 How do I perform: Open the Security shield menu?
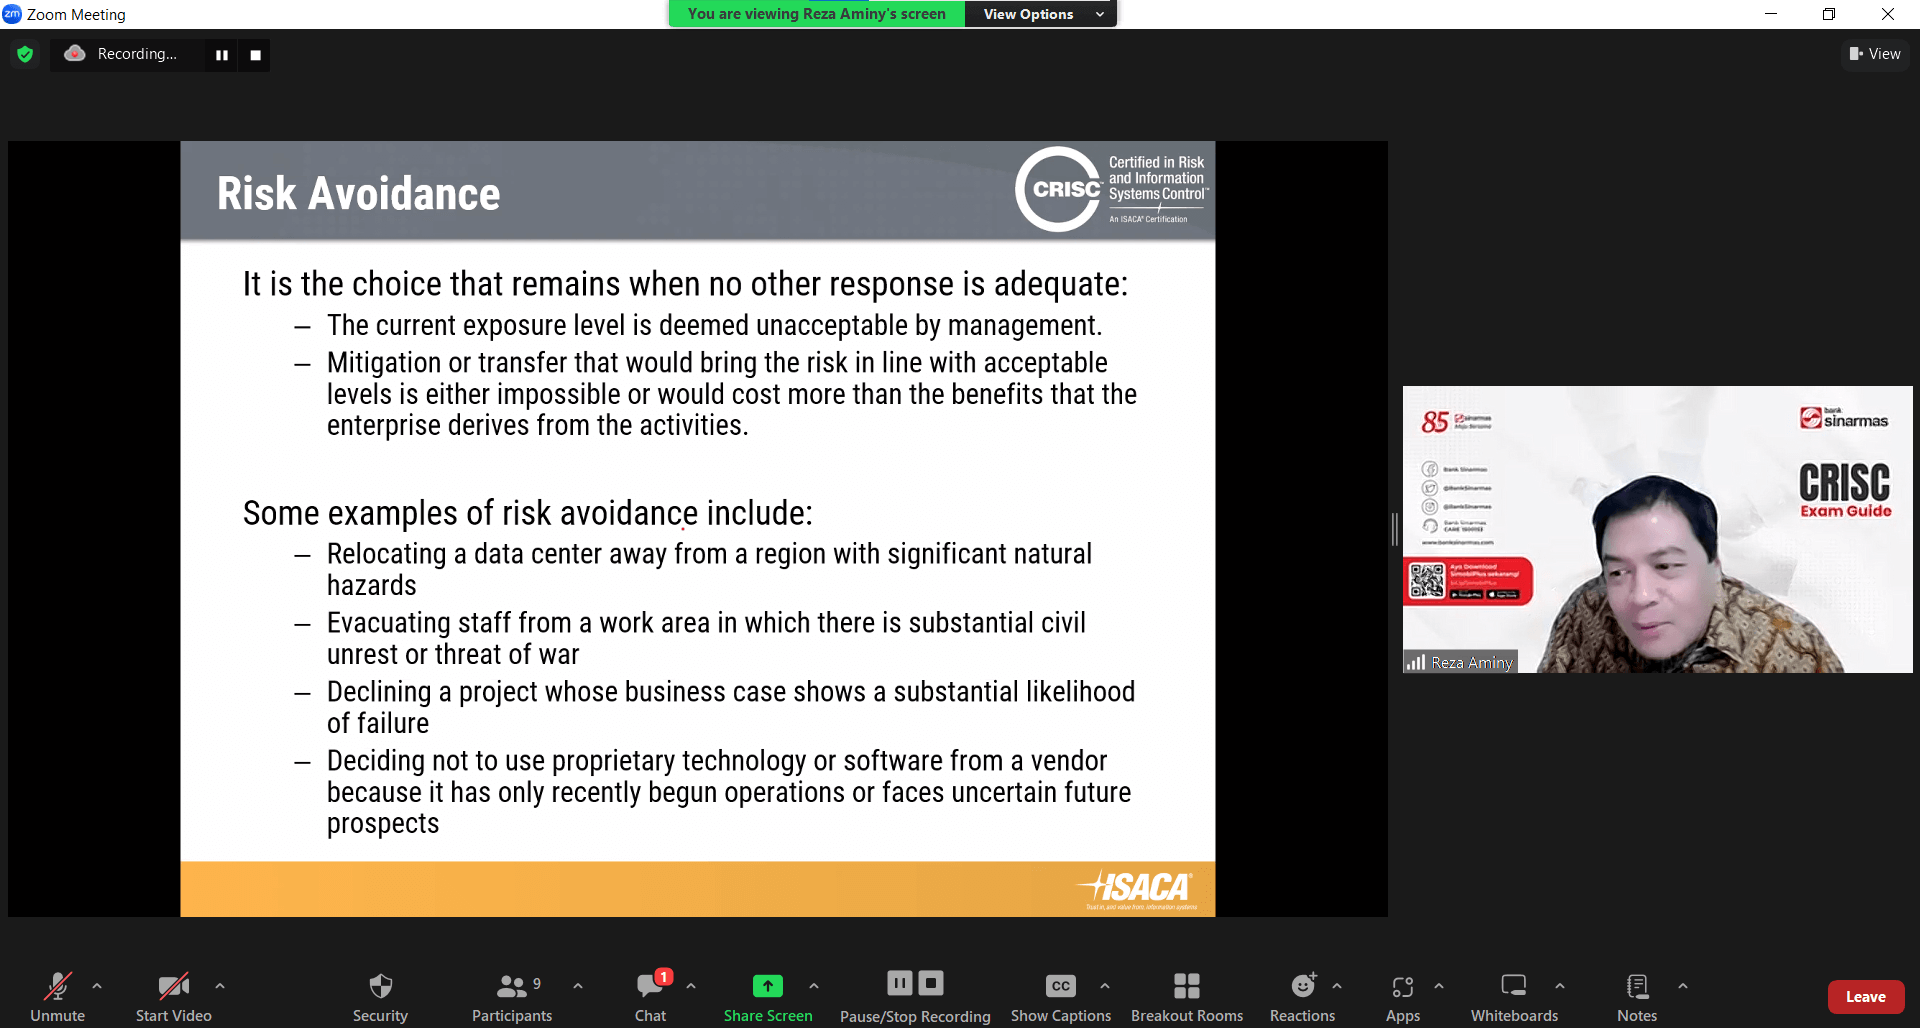[380, 997]
